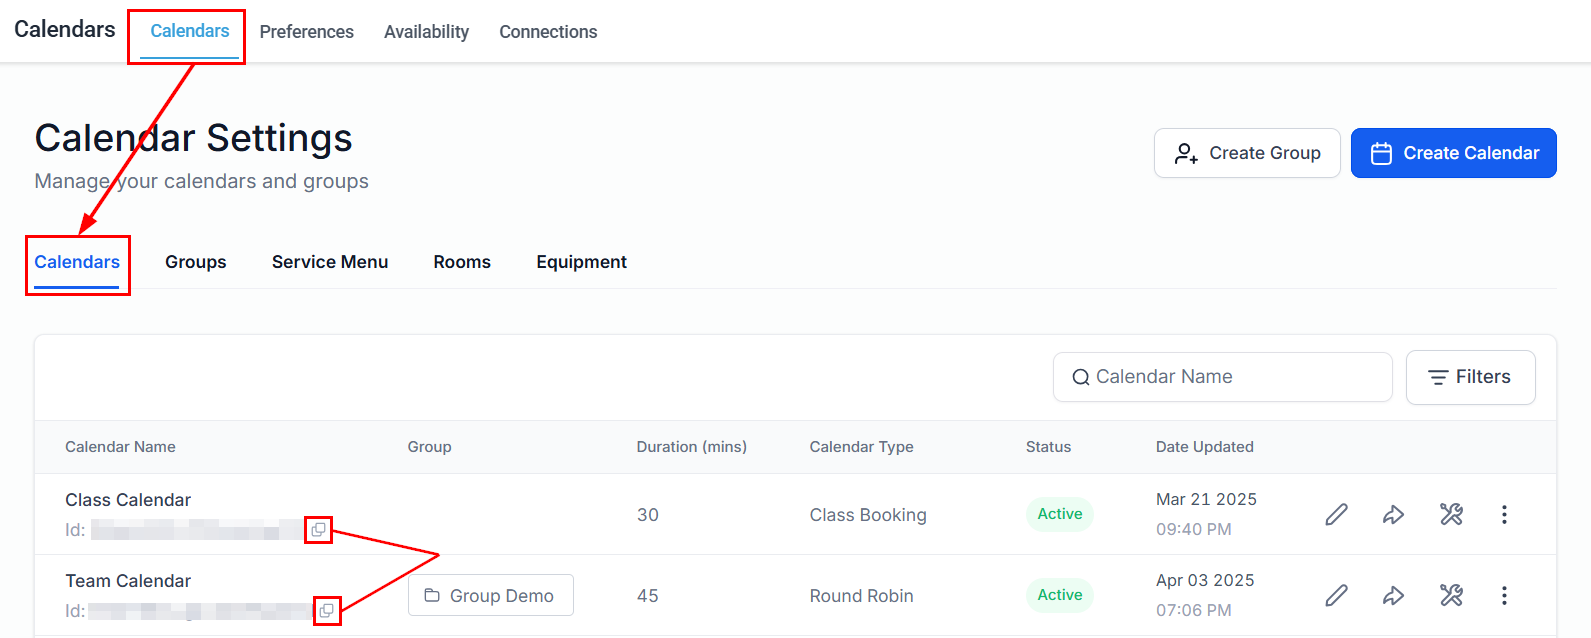Click the Group Demo group tag

tap(490, 595)
